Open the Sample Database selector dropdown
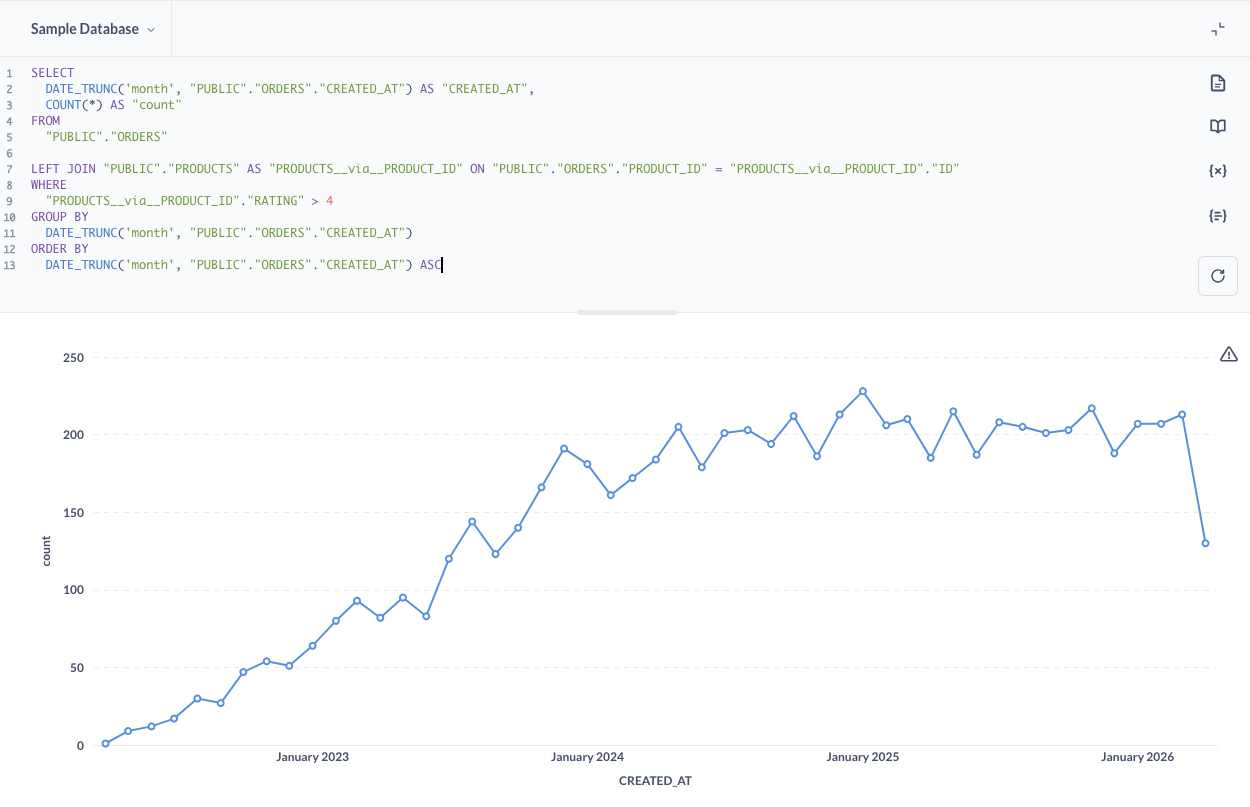 coord(92,29)
